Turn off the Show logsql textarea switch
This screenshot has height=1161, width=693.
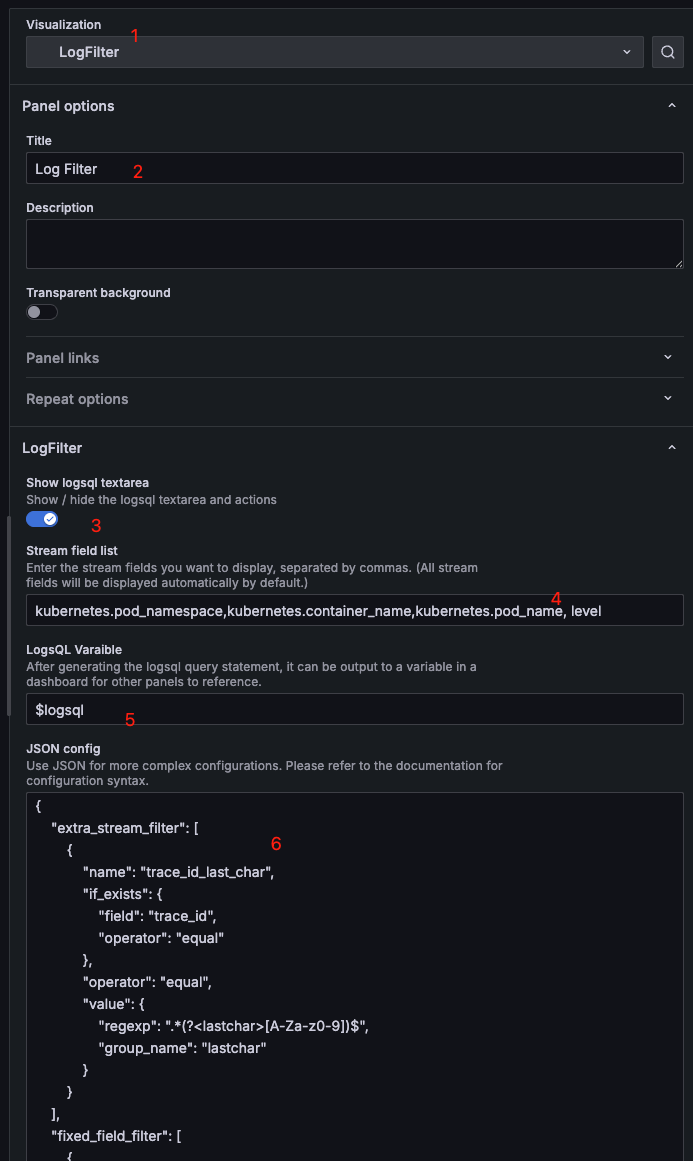point(42,519)
